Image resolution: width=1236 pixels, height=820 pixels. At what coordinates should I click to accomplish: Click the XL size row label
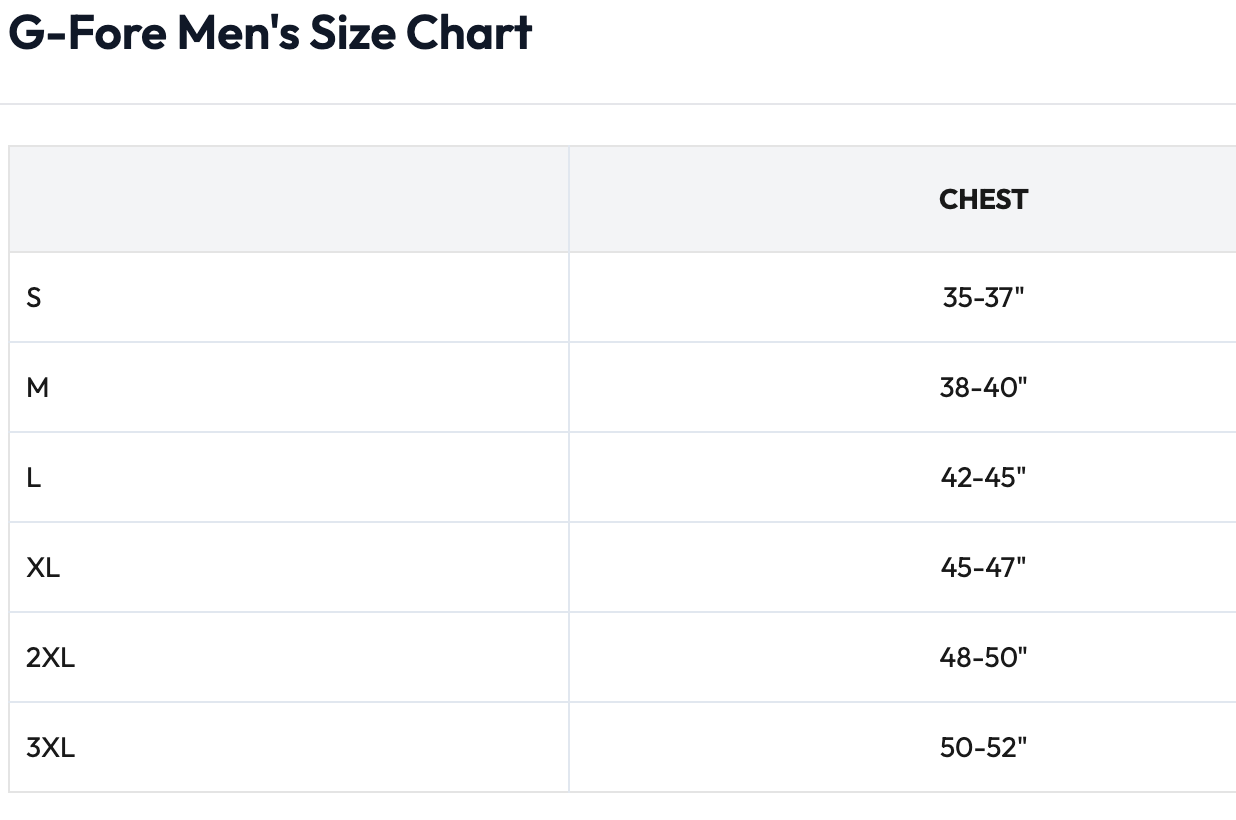pos(43,567)
